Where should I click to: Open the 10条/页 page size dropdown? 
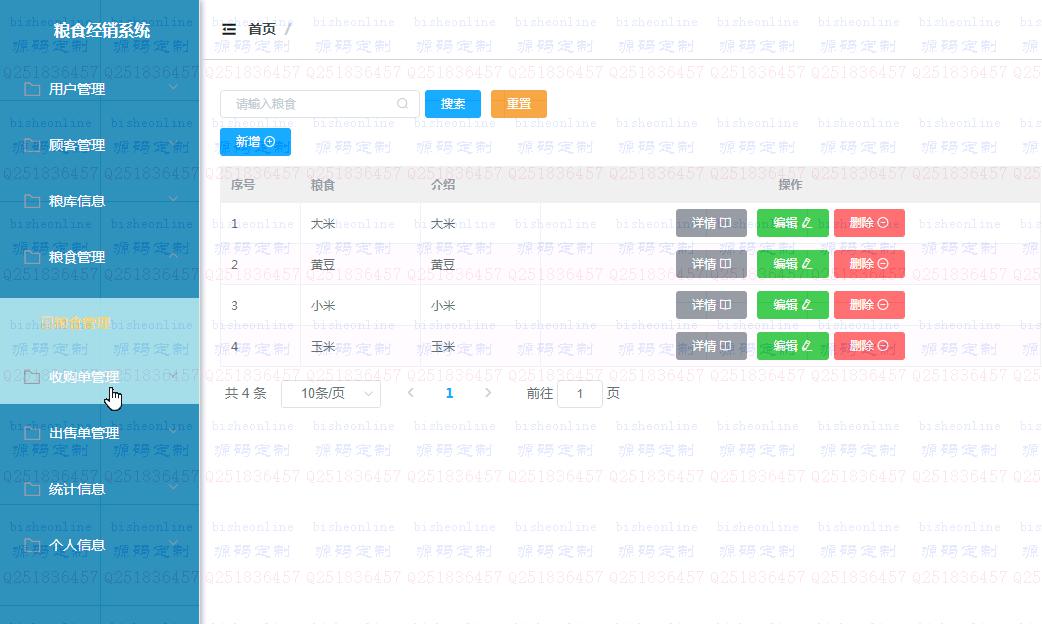pyautogui.click(x=331, y=394)
